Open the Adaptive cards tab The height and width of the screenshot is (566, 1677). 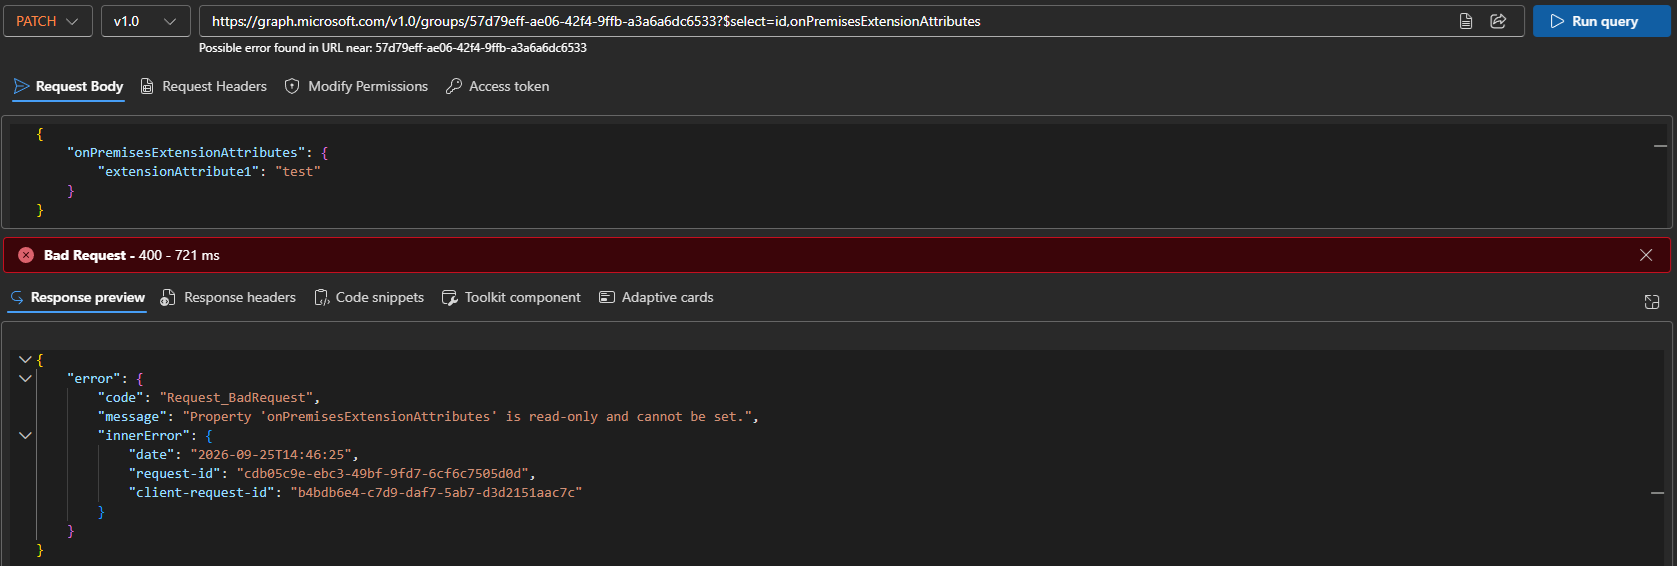(x=656, y=297)
